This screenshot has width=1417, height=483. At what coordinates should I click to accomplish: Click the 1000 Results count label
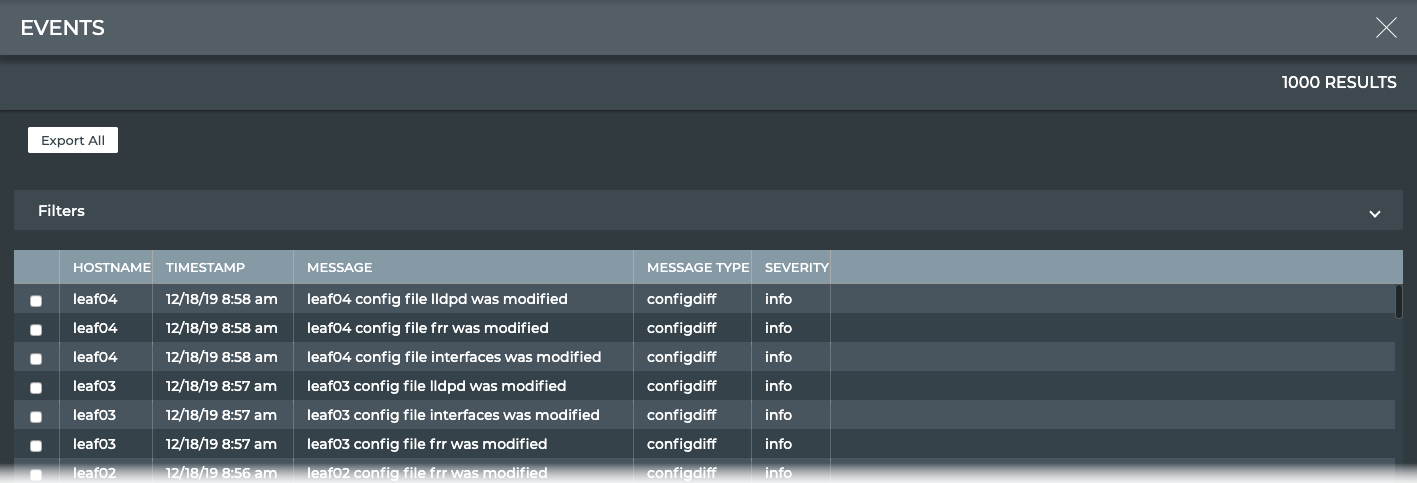coord(1339,82)
